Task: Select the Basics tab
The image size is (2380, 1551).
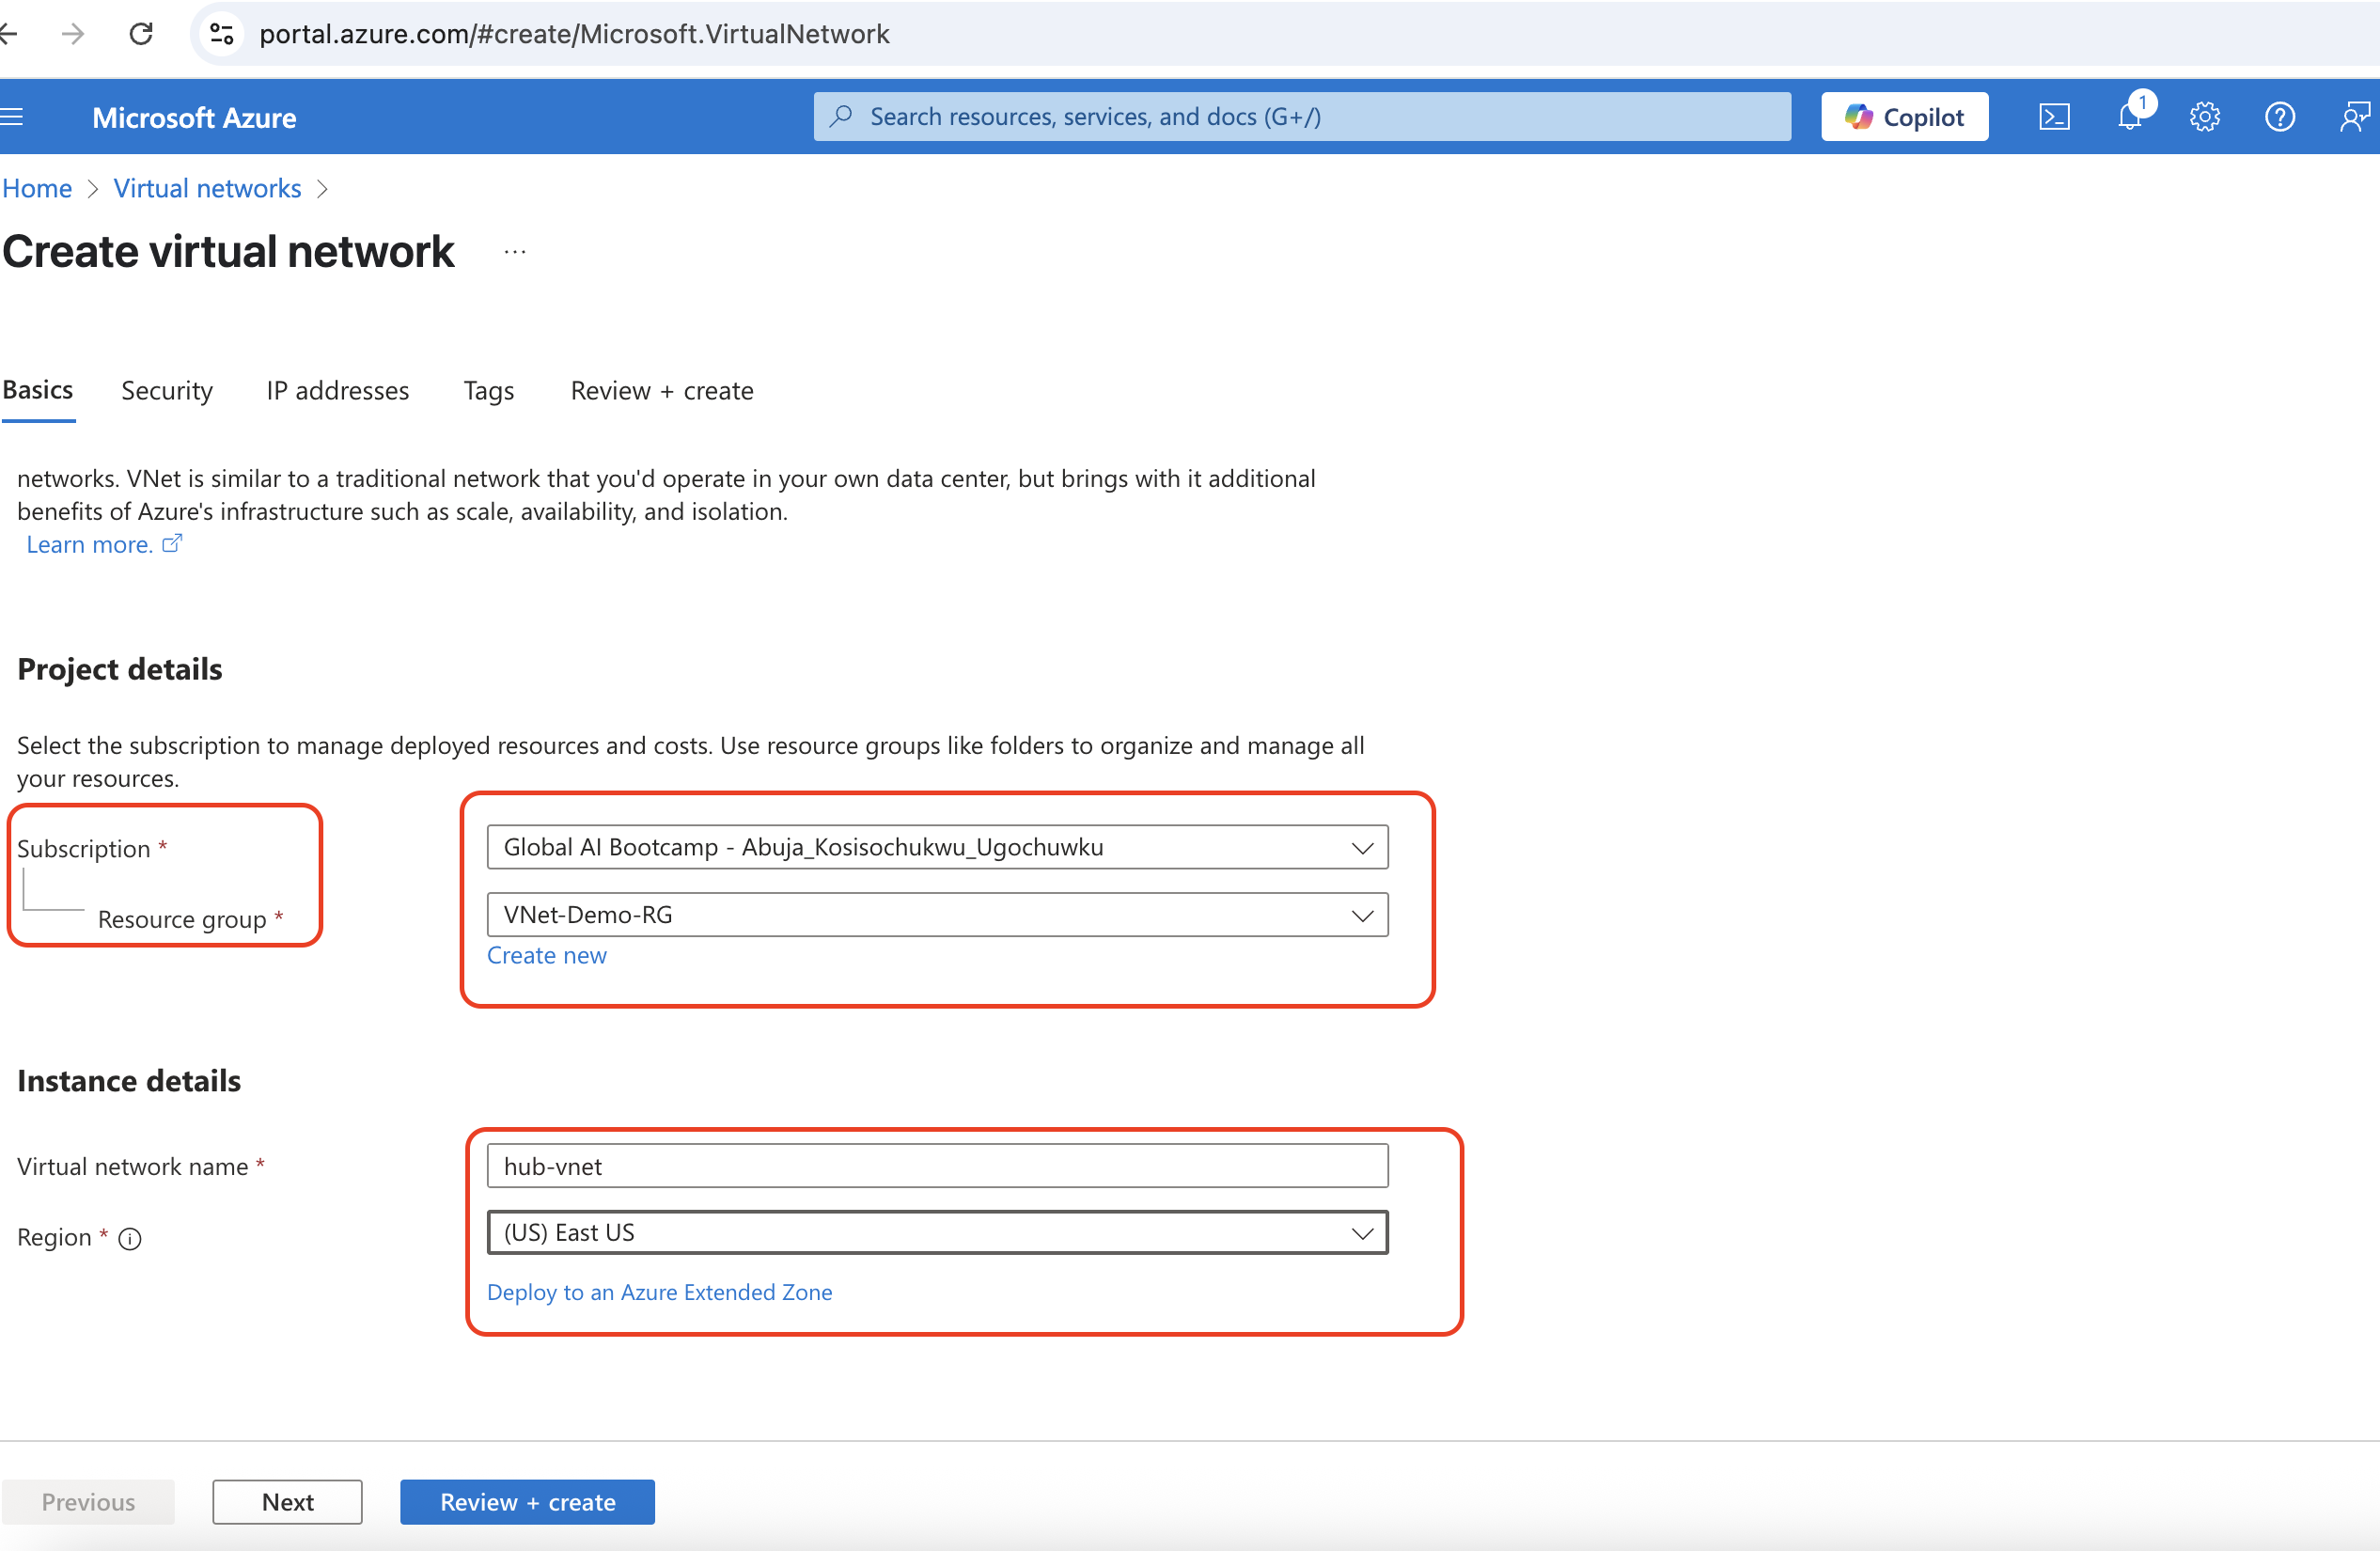Action: (38, 390)
